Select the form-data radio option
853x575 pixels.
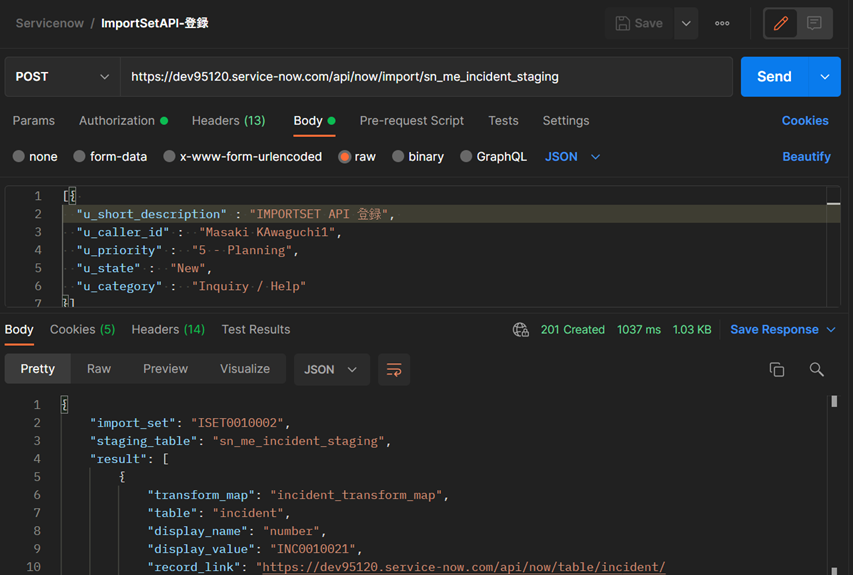(x=80, y=156)
